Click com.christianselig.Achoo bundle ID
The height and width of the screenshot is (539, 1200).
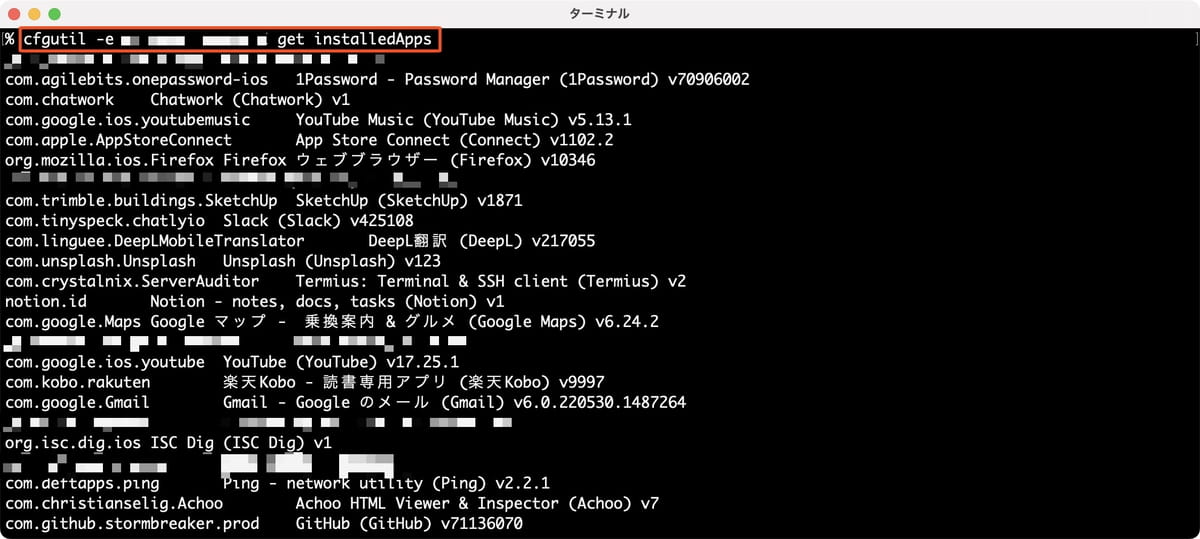[x=114, y=503]
